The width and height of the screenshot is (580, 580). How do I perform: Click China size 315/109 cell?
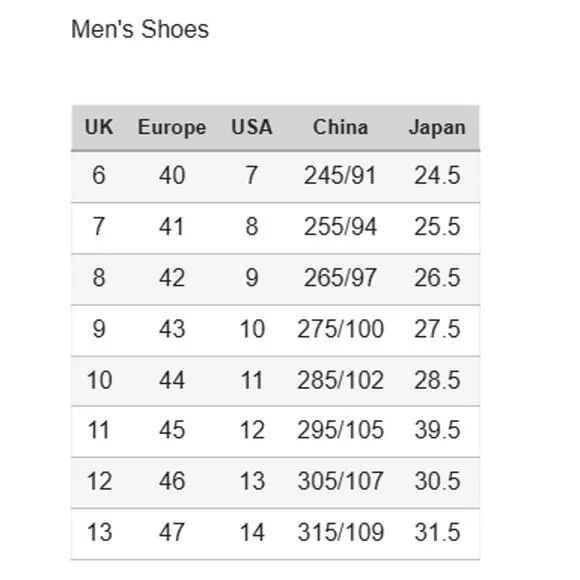[x=340, y=533]
